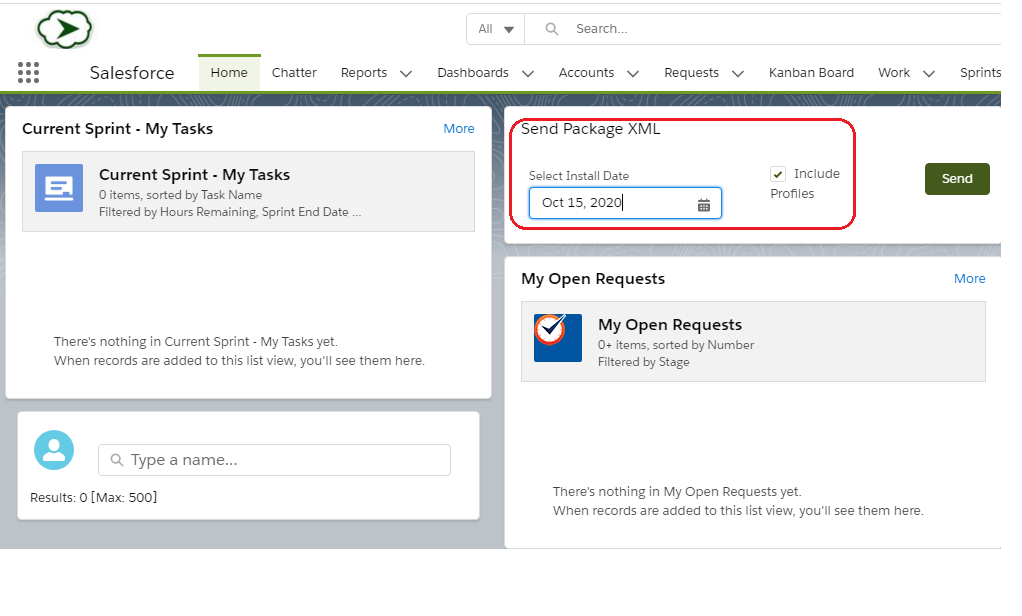Expand the Reports tab dropdown chevron
This screenshot has height=616, width=1022.
coord(406,73)
